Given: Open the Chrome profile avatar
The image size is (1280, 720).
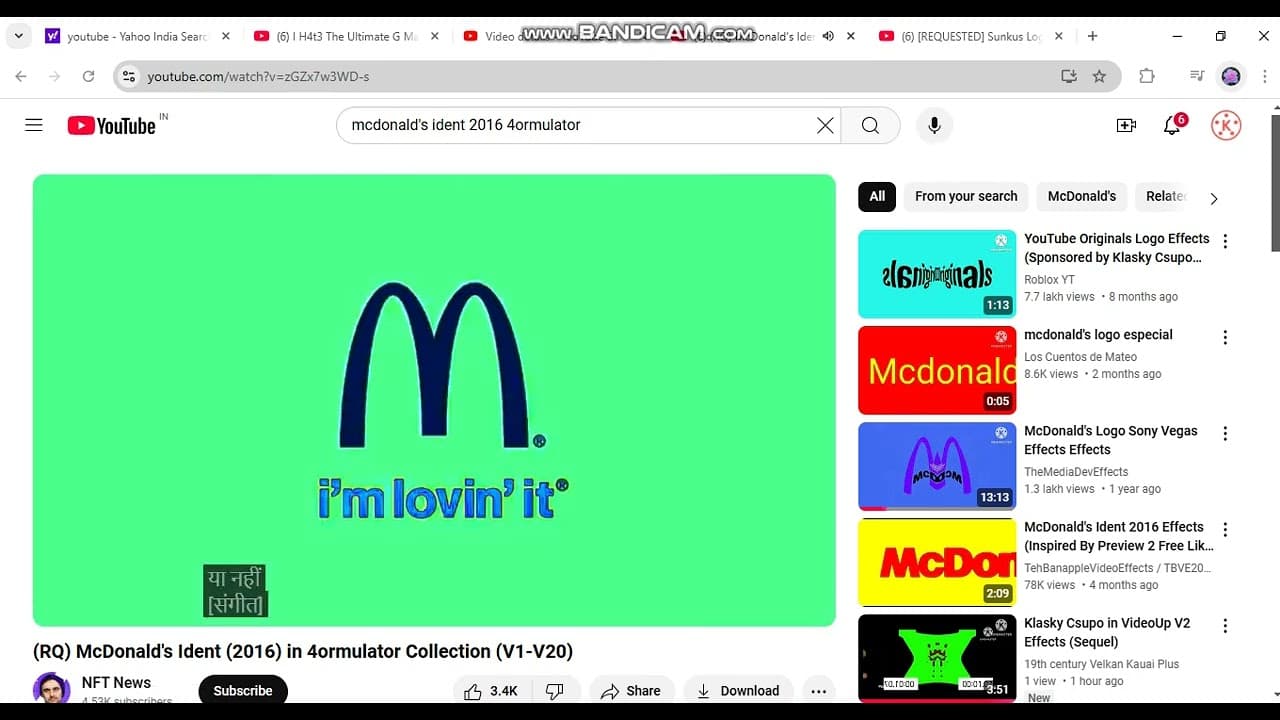Looking at the screenshot, I should (x=1231, y=76).
